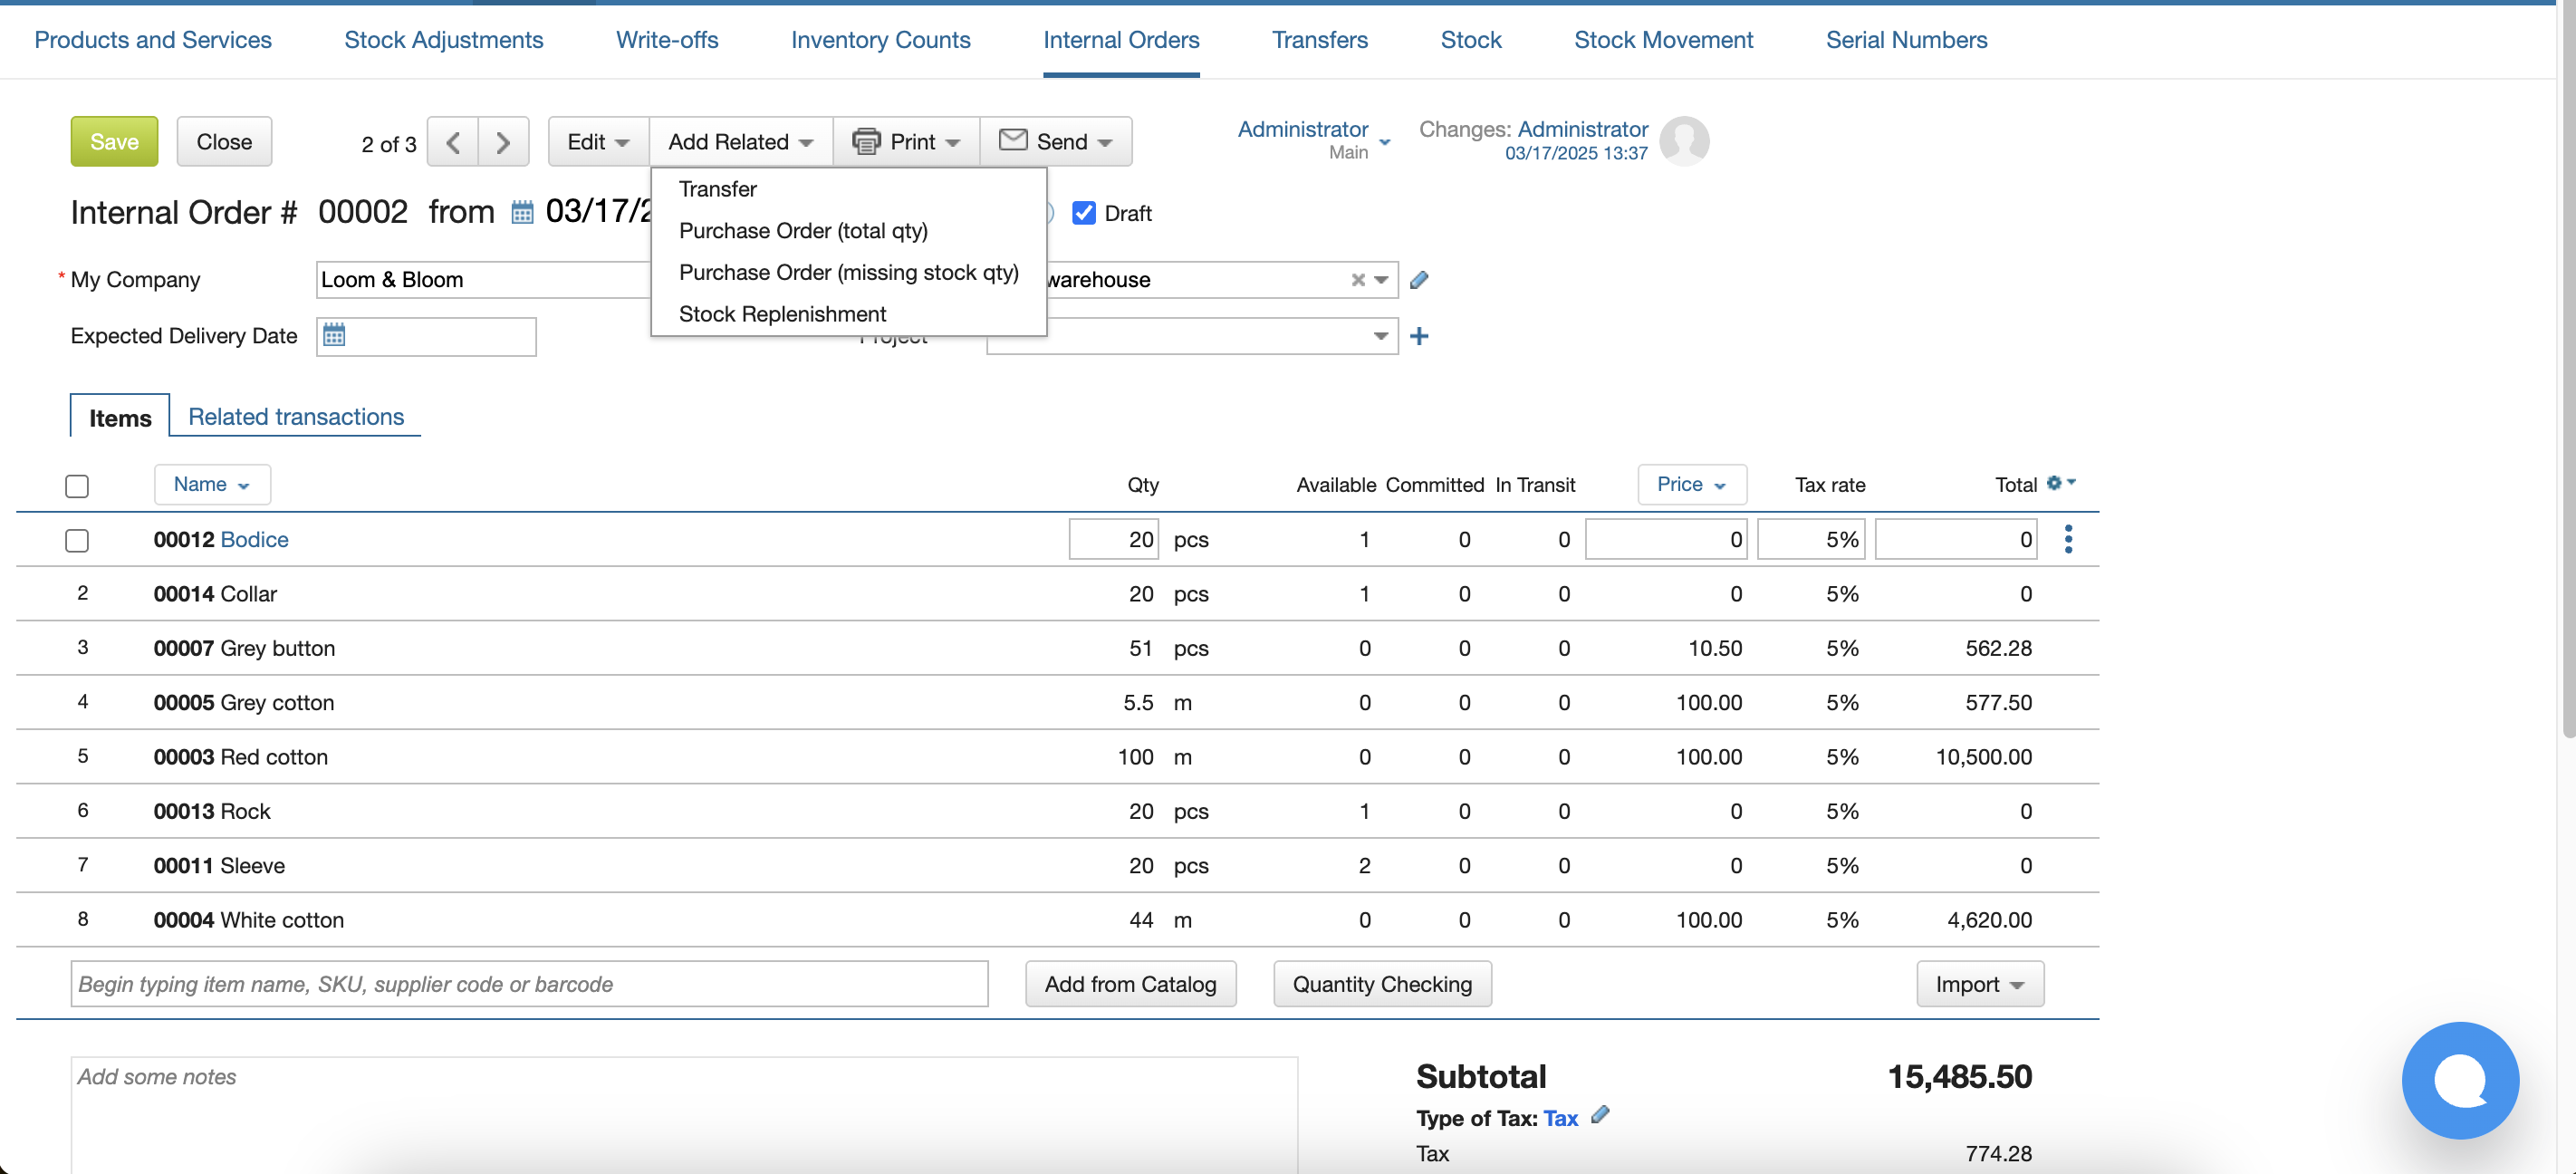The height and width of the screenshot is (1174, 2576).
Task: Click the Bodice price field
Action: point(1666,540)
